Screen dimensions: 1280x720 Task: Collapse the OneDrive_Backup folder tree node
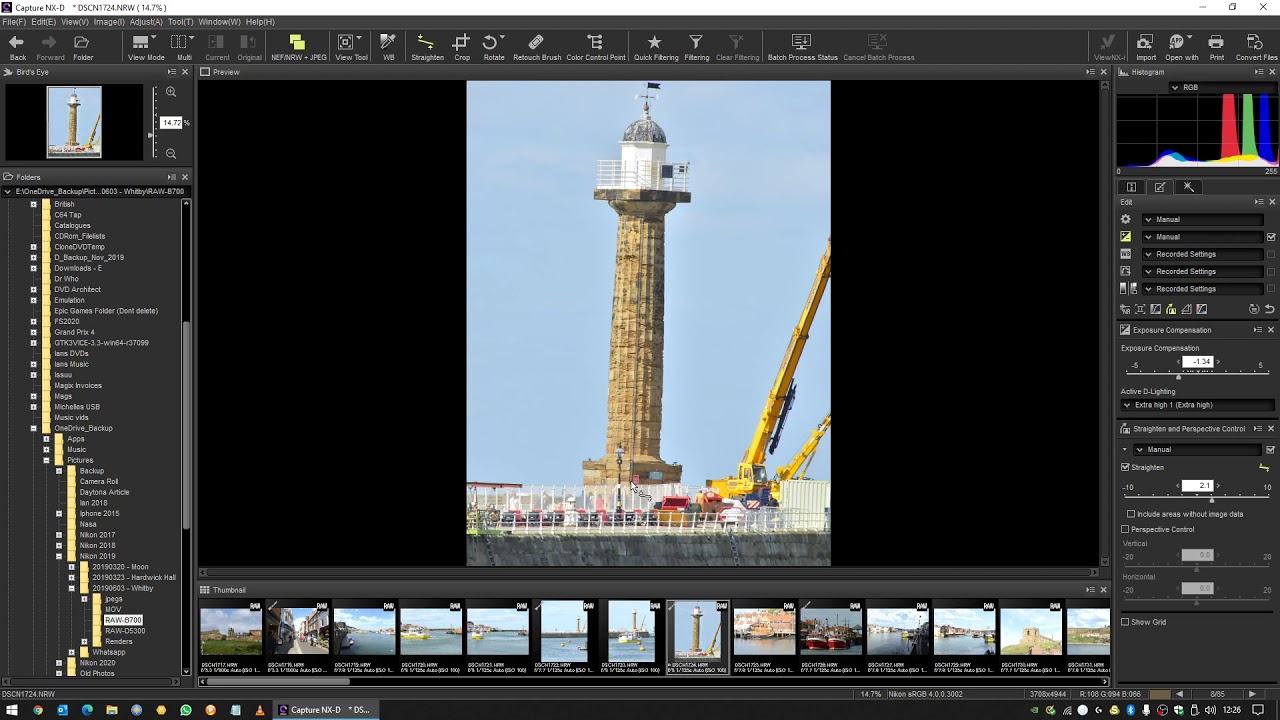click(33, 428)
